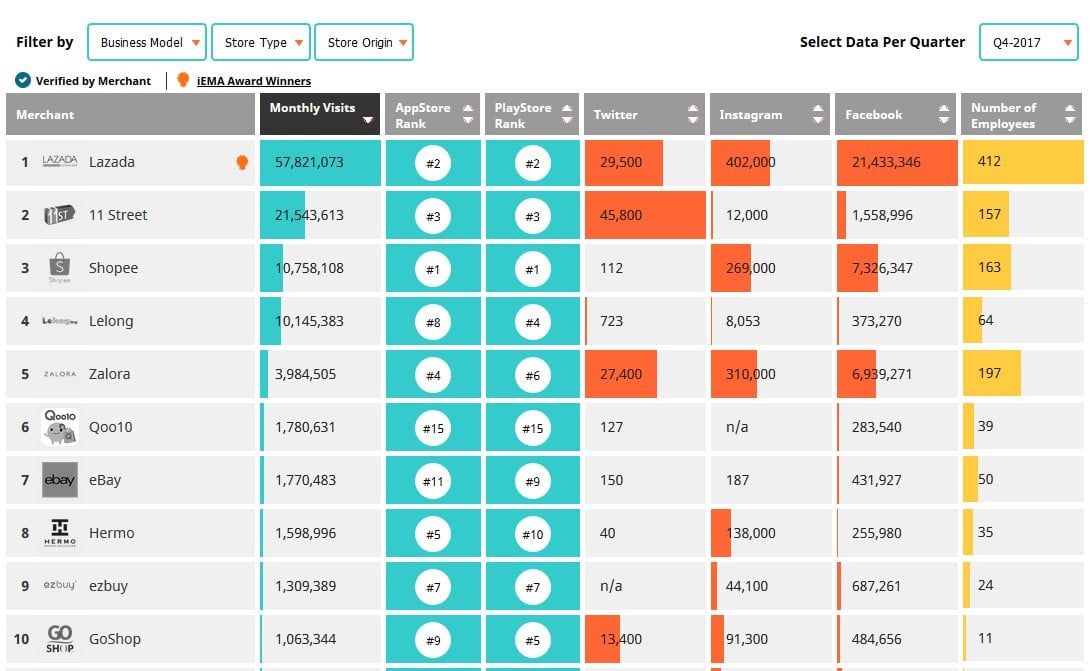The height and width of the screenshot is (671, 1090).
Task: Sort by Number of Employees header
Action: (x=1022, y=115)
